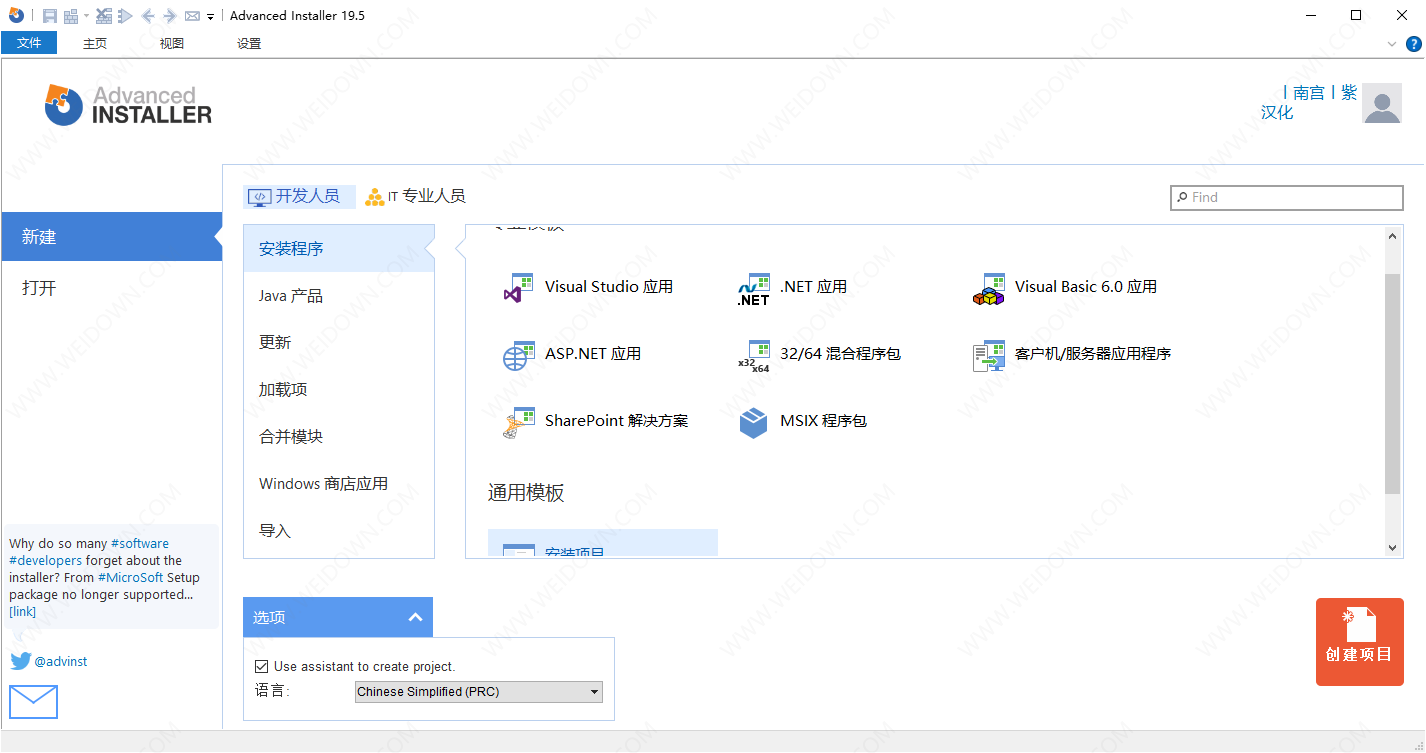Image resolution: width=1426 pixels, height=753 pixels.
Task: Select the .NET 应用 template icon
Action: click(x=754, y=289)
